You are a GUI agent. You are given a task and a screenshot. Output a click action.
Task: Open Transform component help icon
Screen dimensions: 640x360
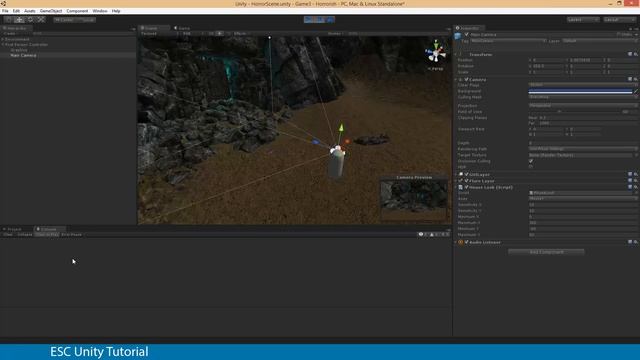point(630,54)
